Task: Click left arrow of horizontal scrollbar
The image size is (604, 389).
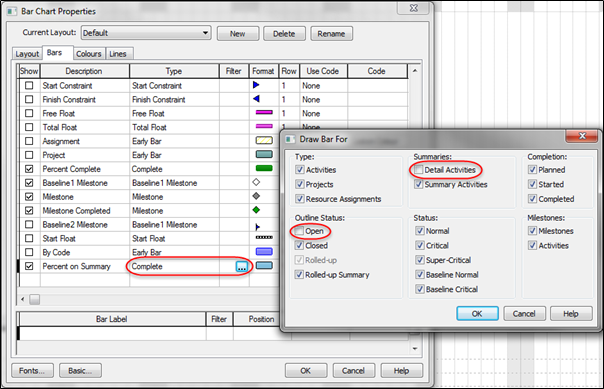Action: (23, 299)
